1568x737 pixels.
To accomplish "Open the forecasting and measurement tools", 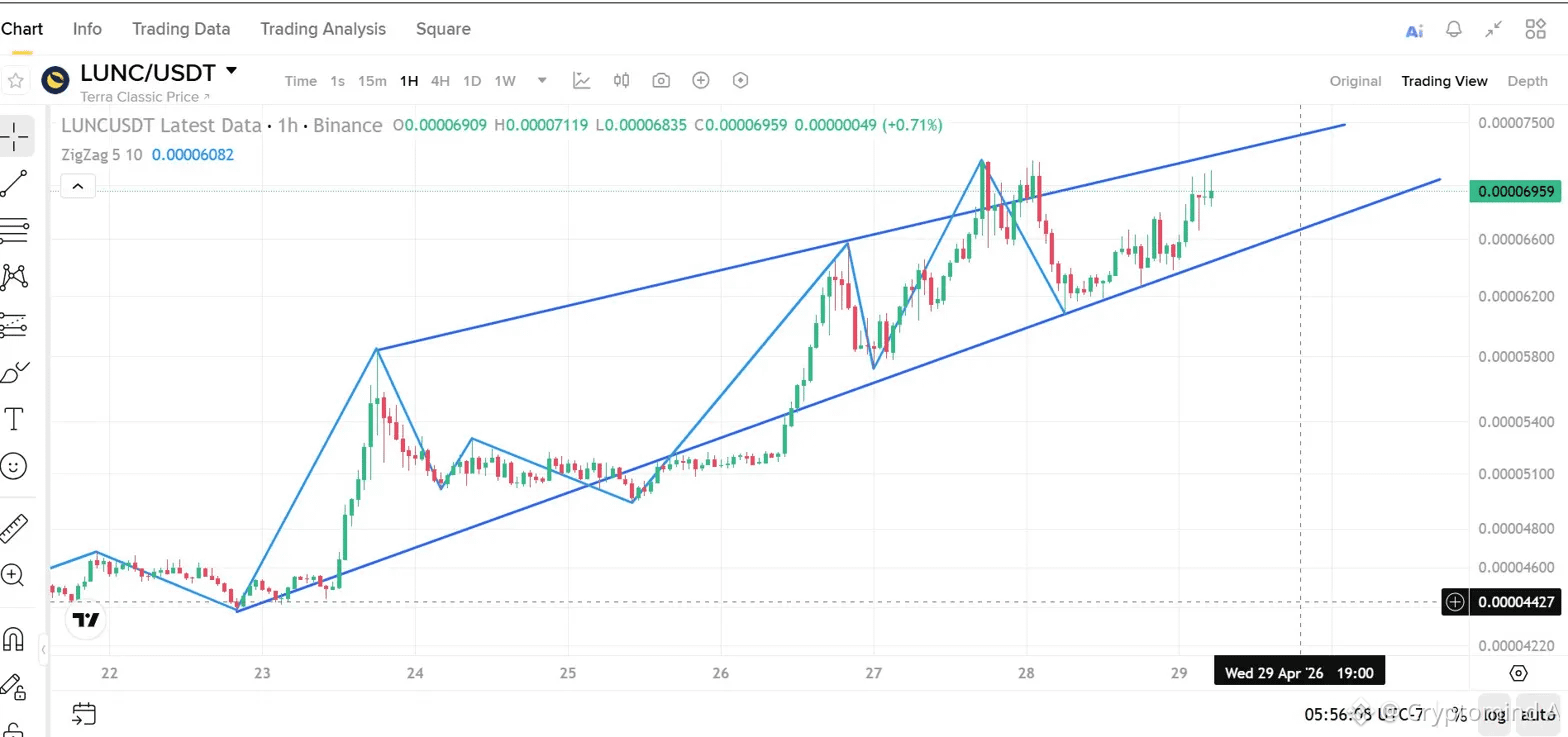I will (x=15, y=324).
